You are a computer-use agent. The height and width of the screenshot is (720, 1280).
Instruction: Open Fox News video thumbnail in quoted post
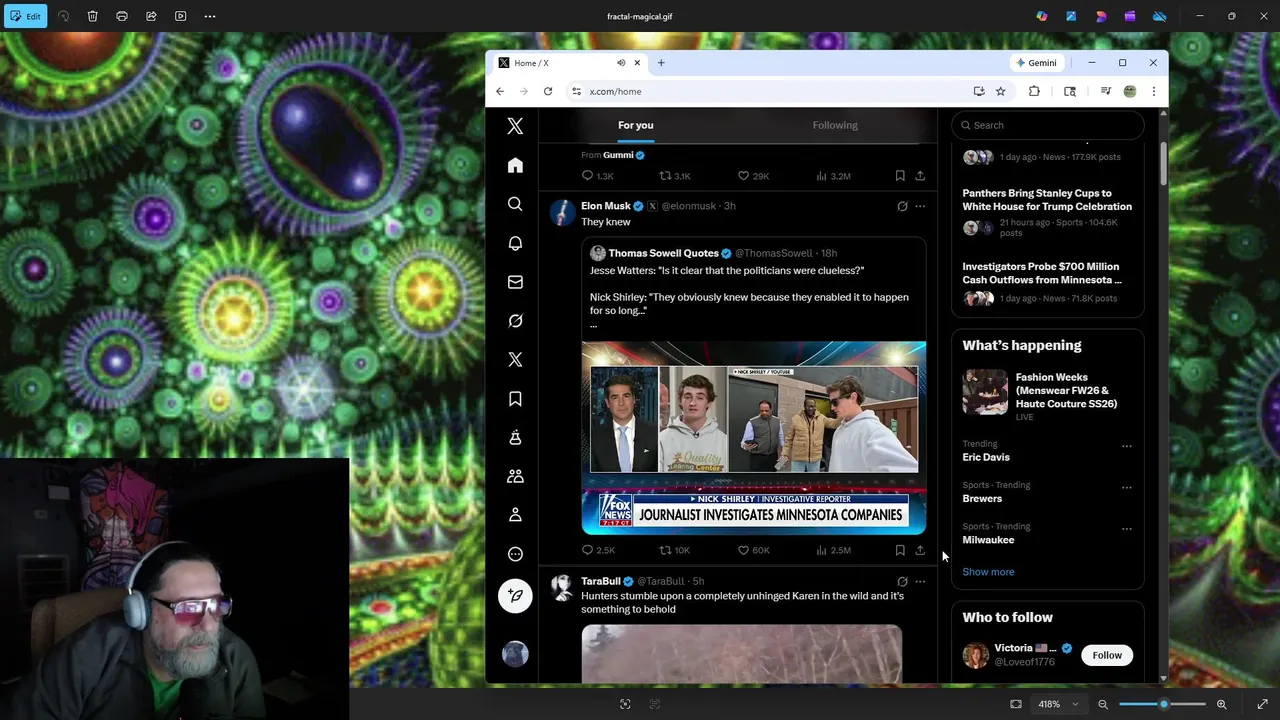754,438
